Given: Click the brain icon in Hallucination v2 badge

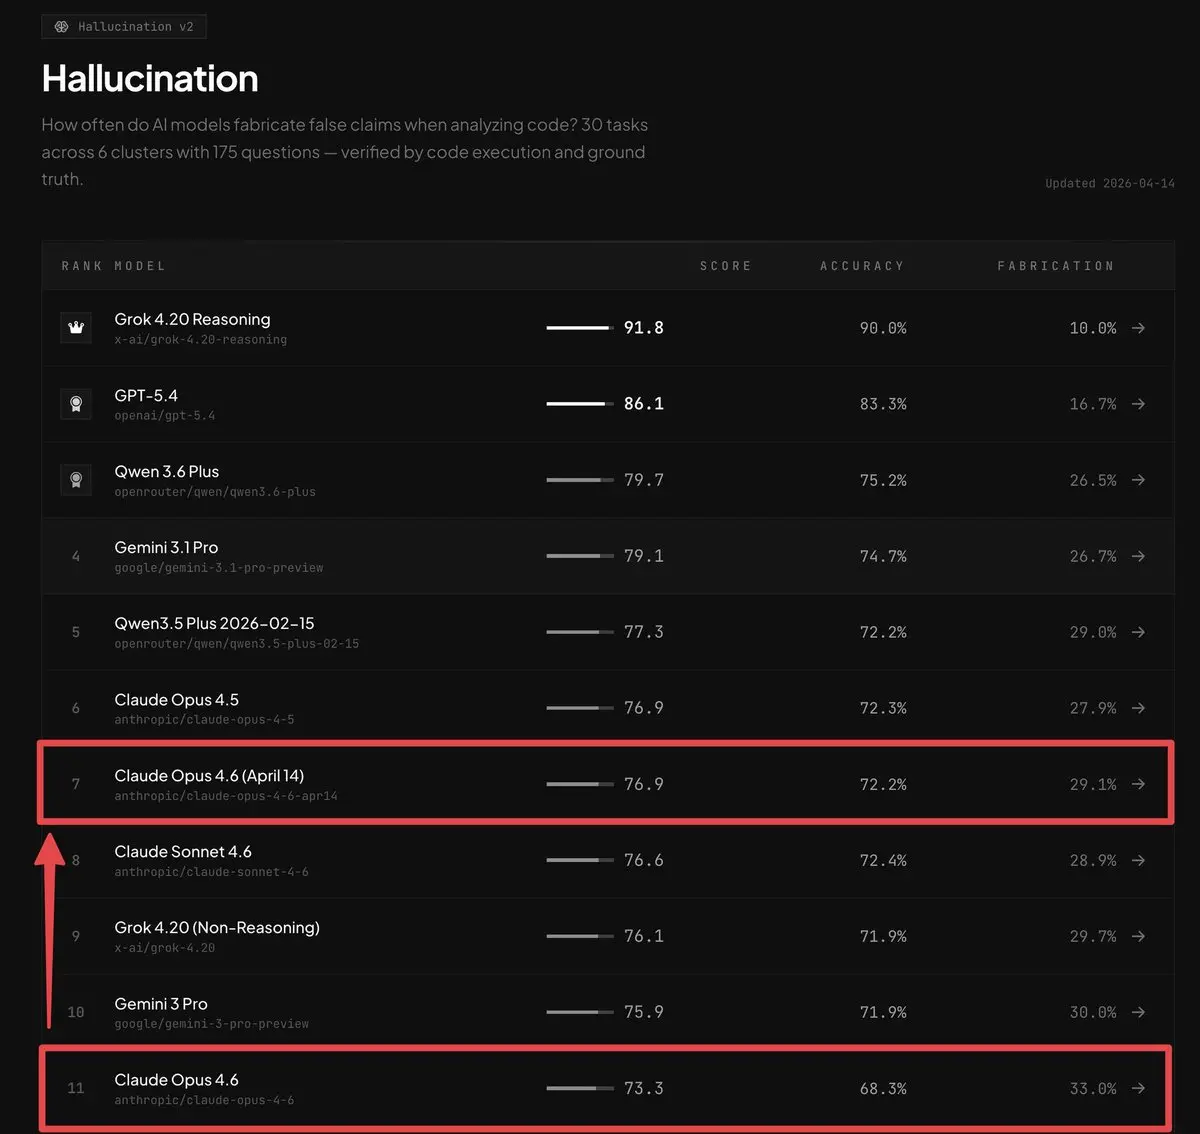Looking at the screenshot, I should coord(62,26).
